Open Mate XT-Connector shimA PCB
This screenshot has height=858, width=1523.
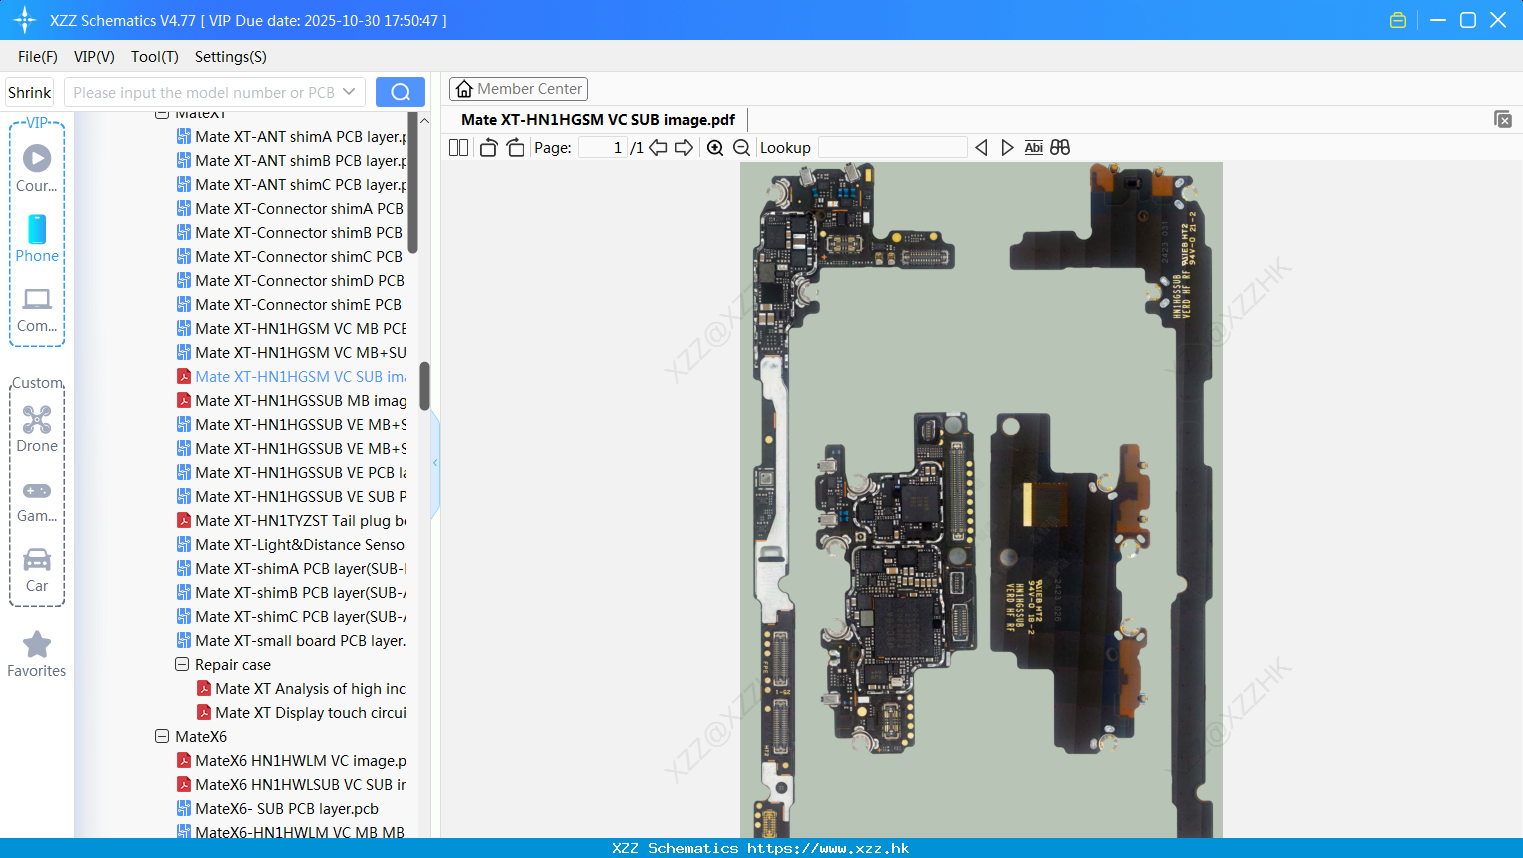(291, 208)
